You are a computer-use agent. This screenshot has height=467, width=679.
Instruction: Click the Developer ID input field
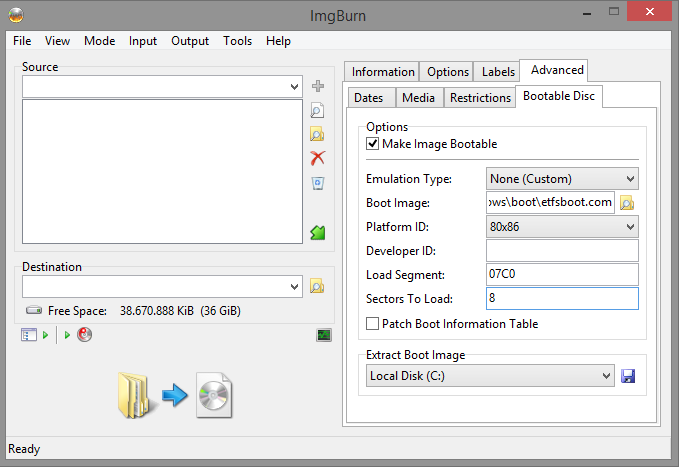tap(562, 250)
